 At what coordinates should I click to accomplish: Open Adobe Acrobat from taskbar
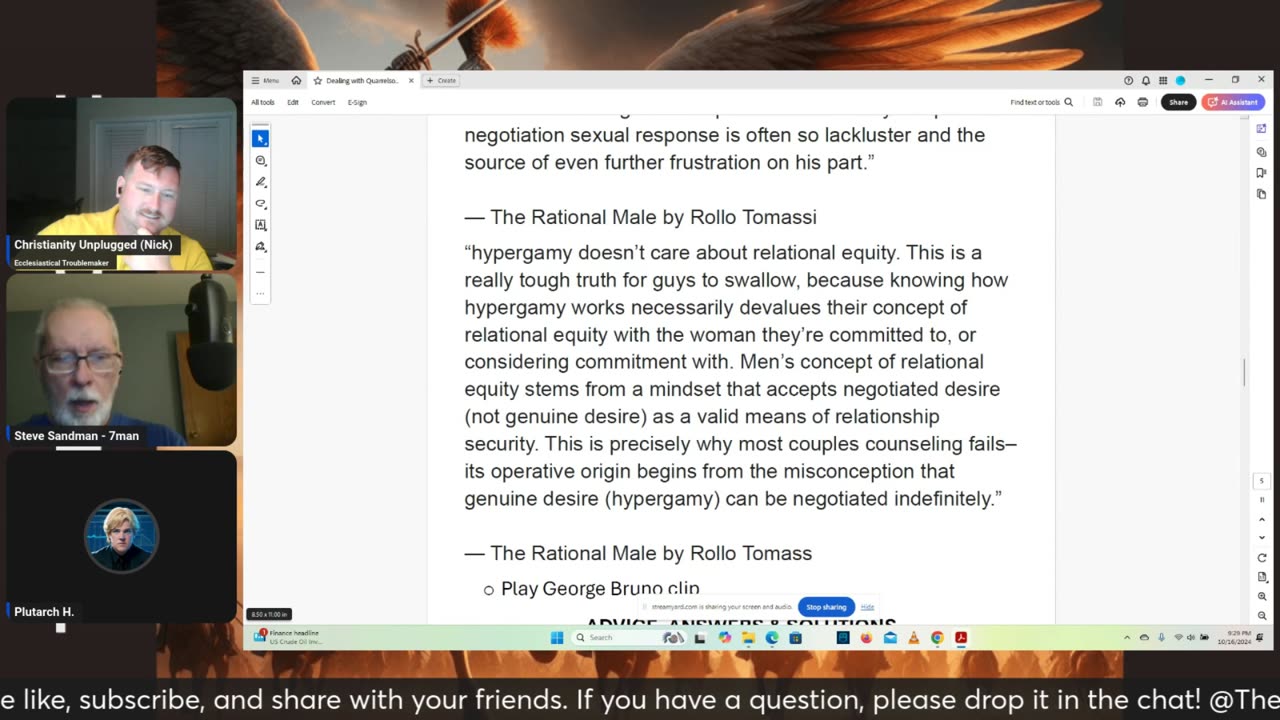click(x=961, y=638)
